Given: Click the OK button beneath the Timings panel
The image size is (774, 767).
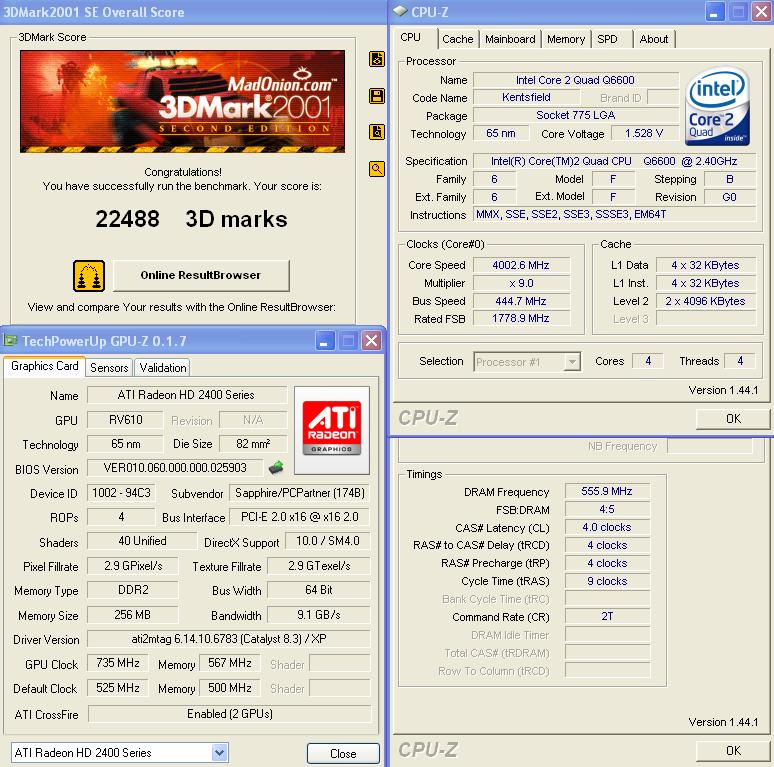Looking at the screenshot, I should [733, 751].
